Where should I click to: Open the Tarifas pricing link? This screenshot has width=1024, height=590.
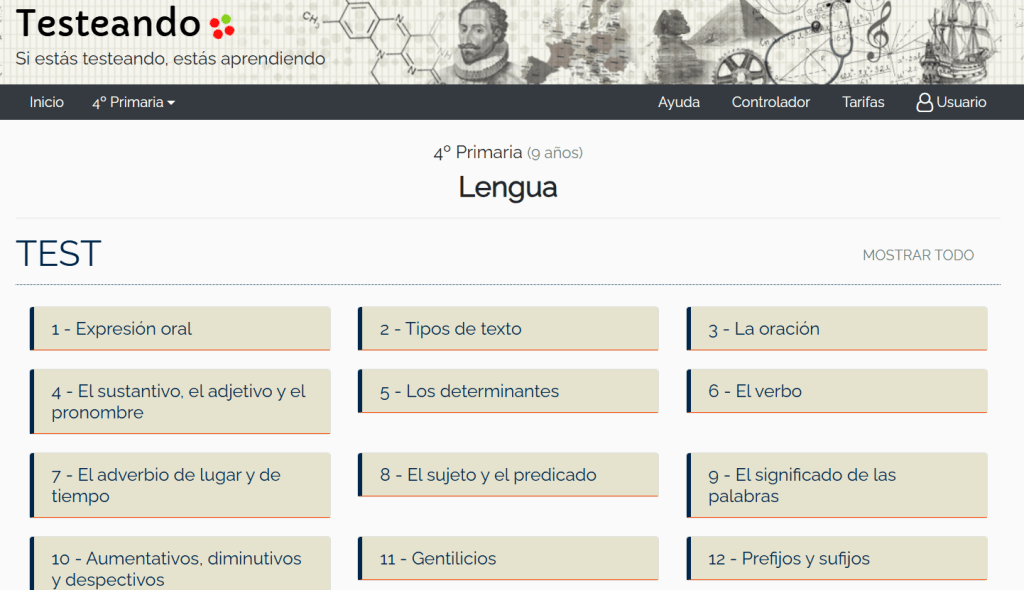coord(863,102)
